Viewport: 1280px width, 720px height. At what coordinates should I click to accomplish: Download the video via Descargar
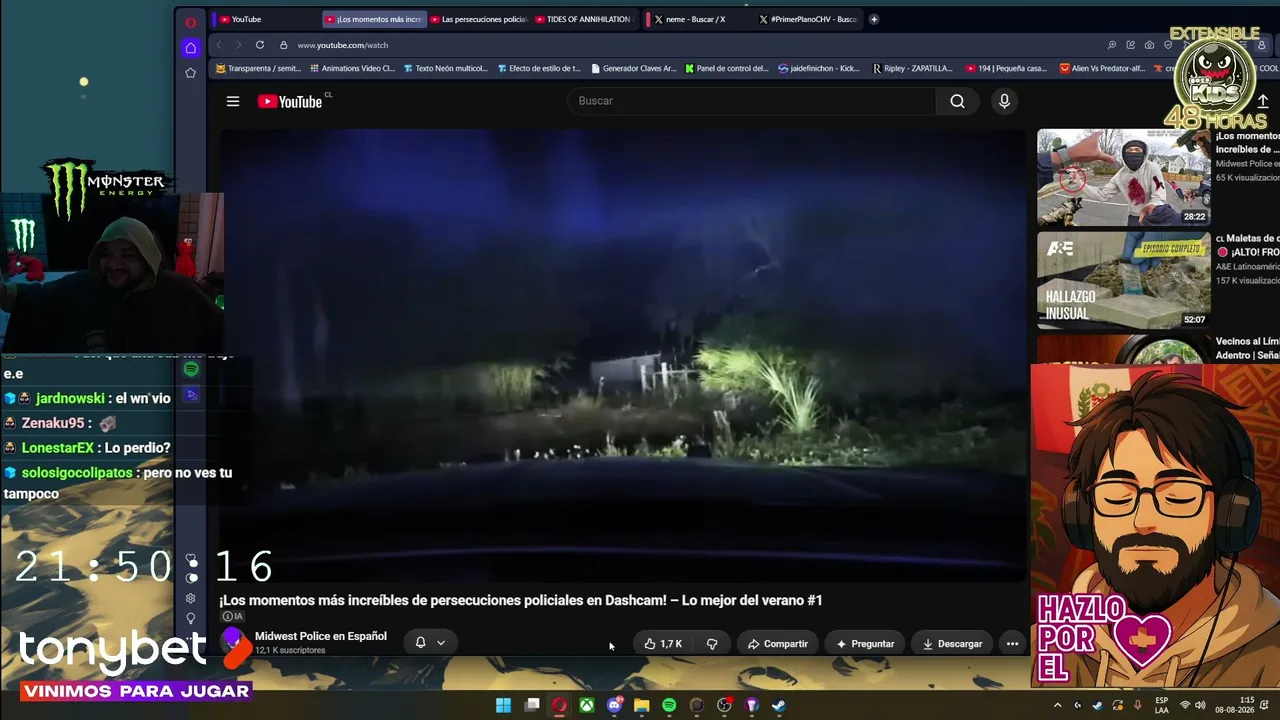pyautogui.click(x=952, y=644)
